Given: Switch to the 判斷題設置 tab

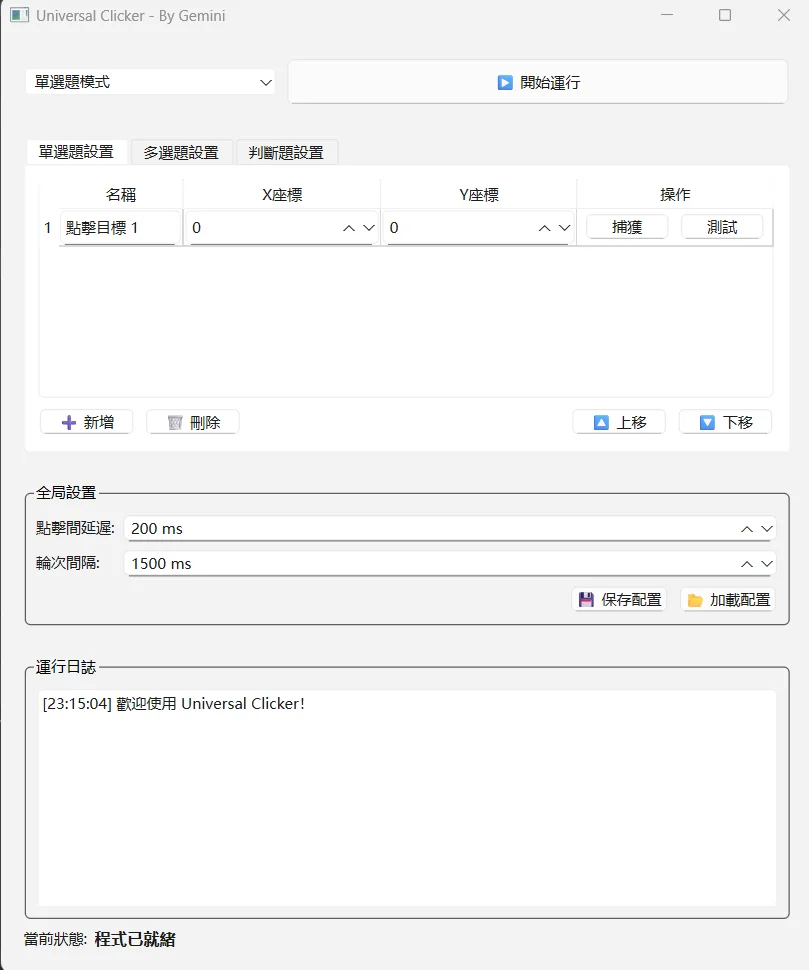Looking at the screenshot, I should point(285,152).
